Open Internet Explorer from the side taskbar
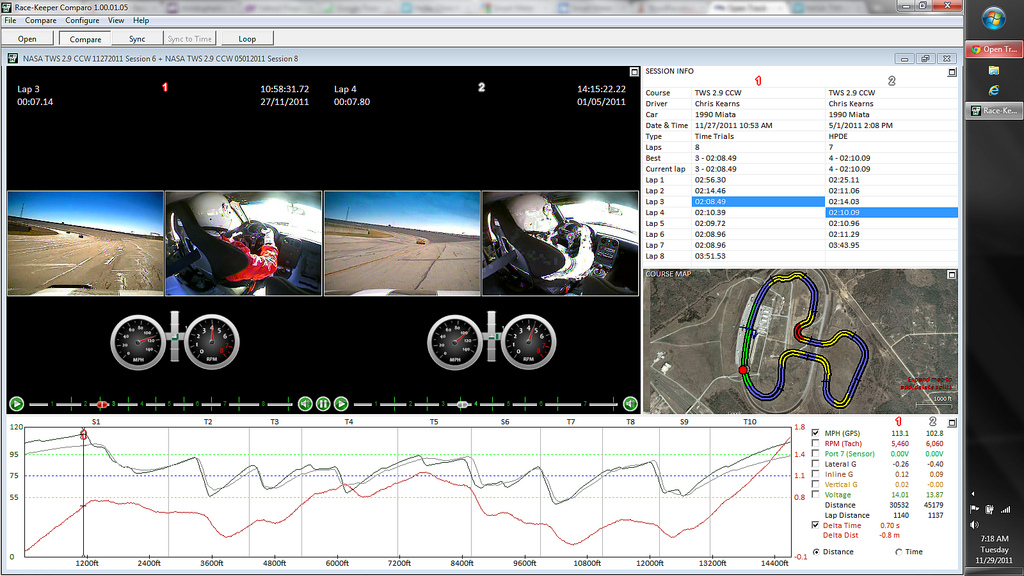Image resolution: width=1024 pixels, height=576 pixels. [x=993, y=90]
